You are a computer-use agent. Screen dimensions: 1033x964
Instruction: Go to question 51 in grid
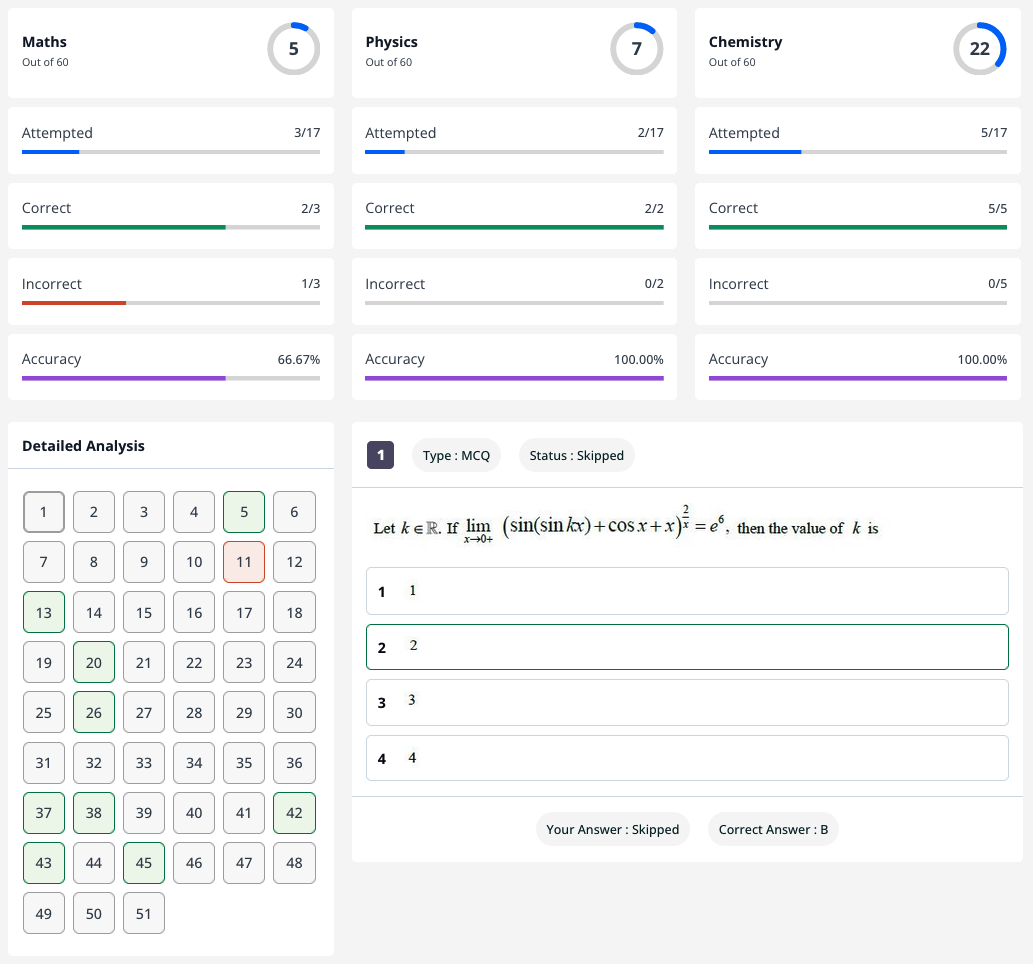coord(144,913)
